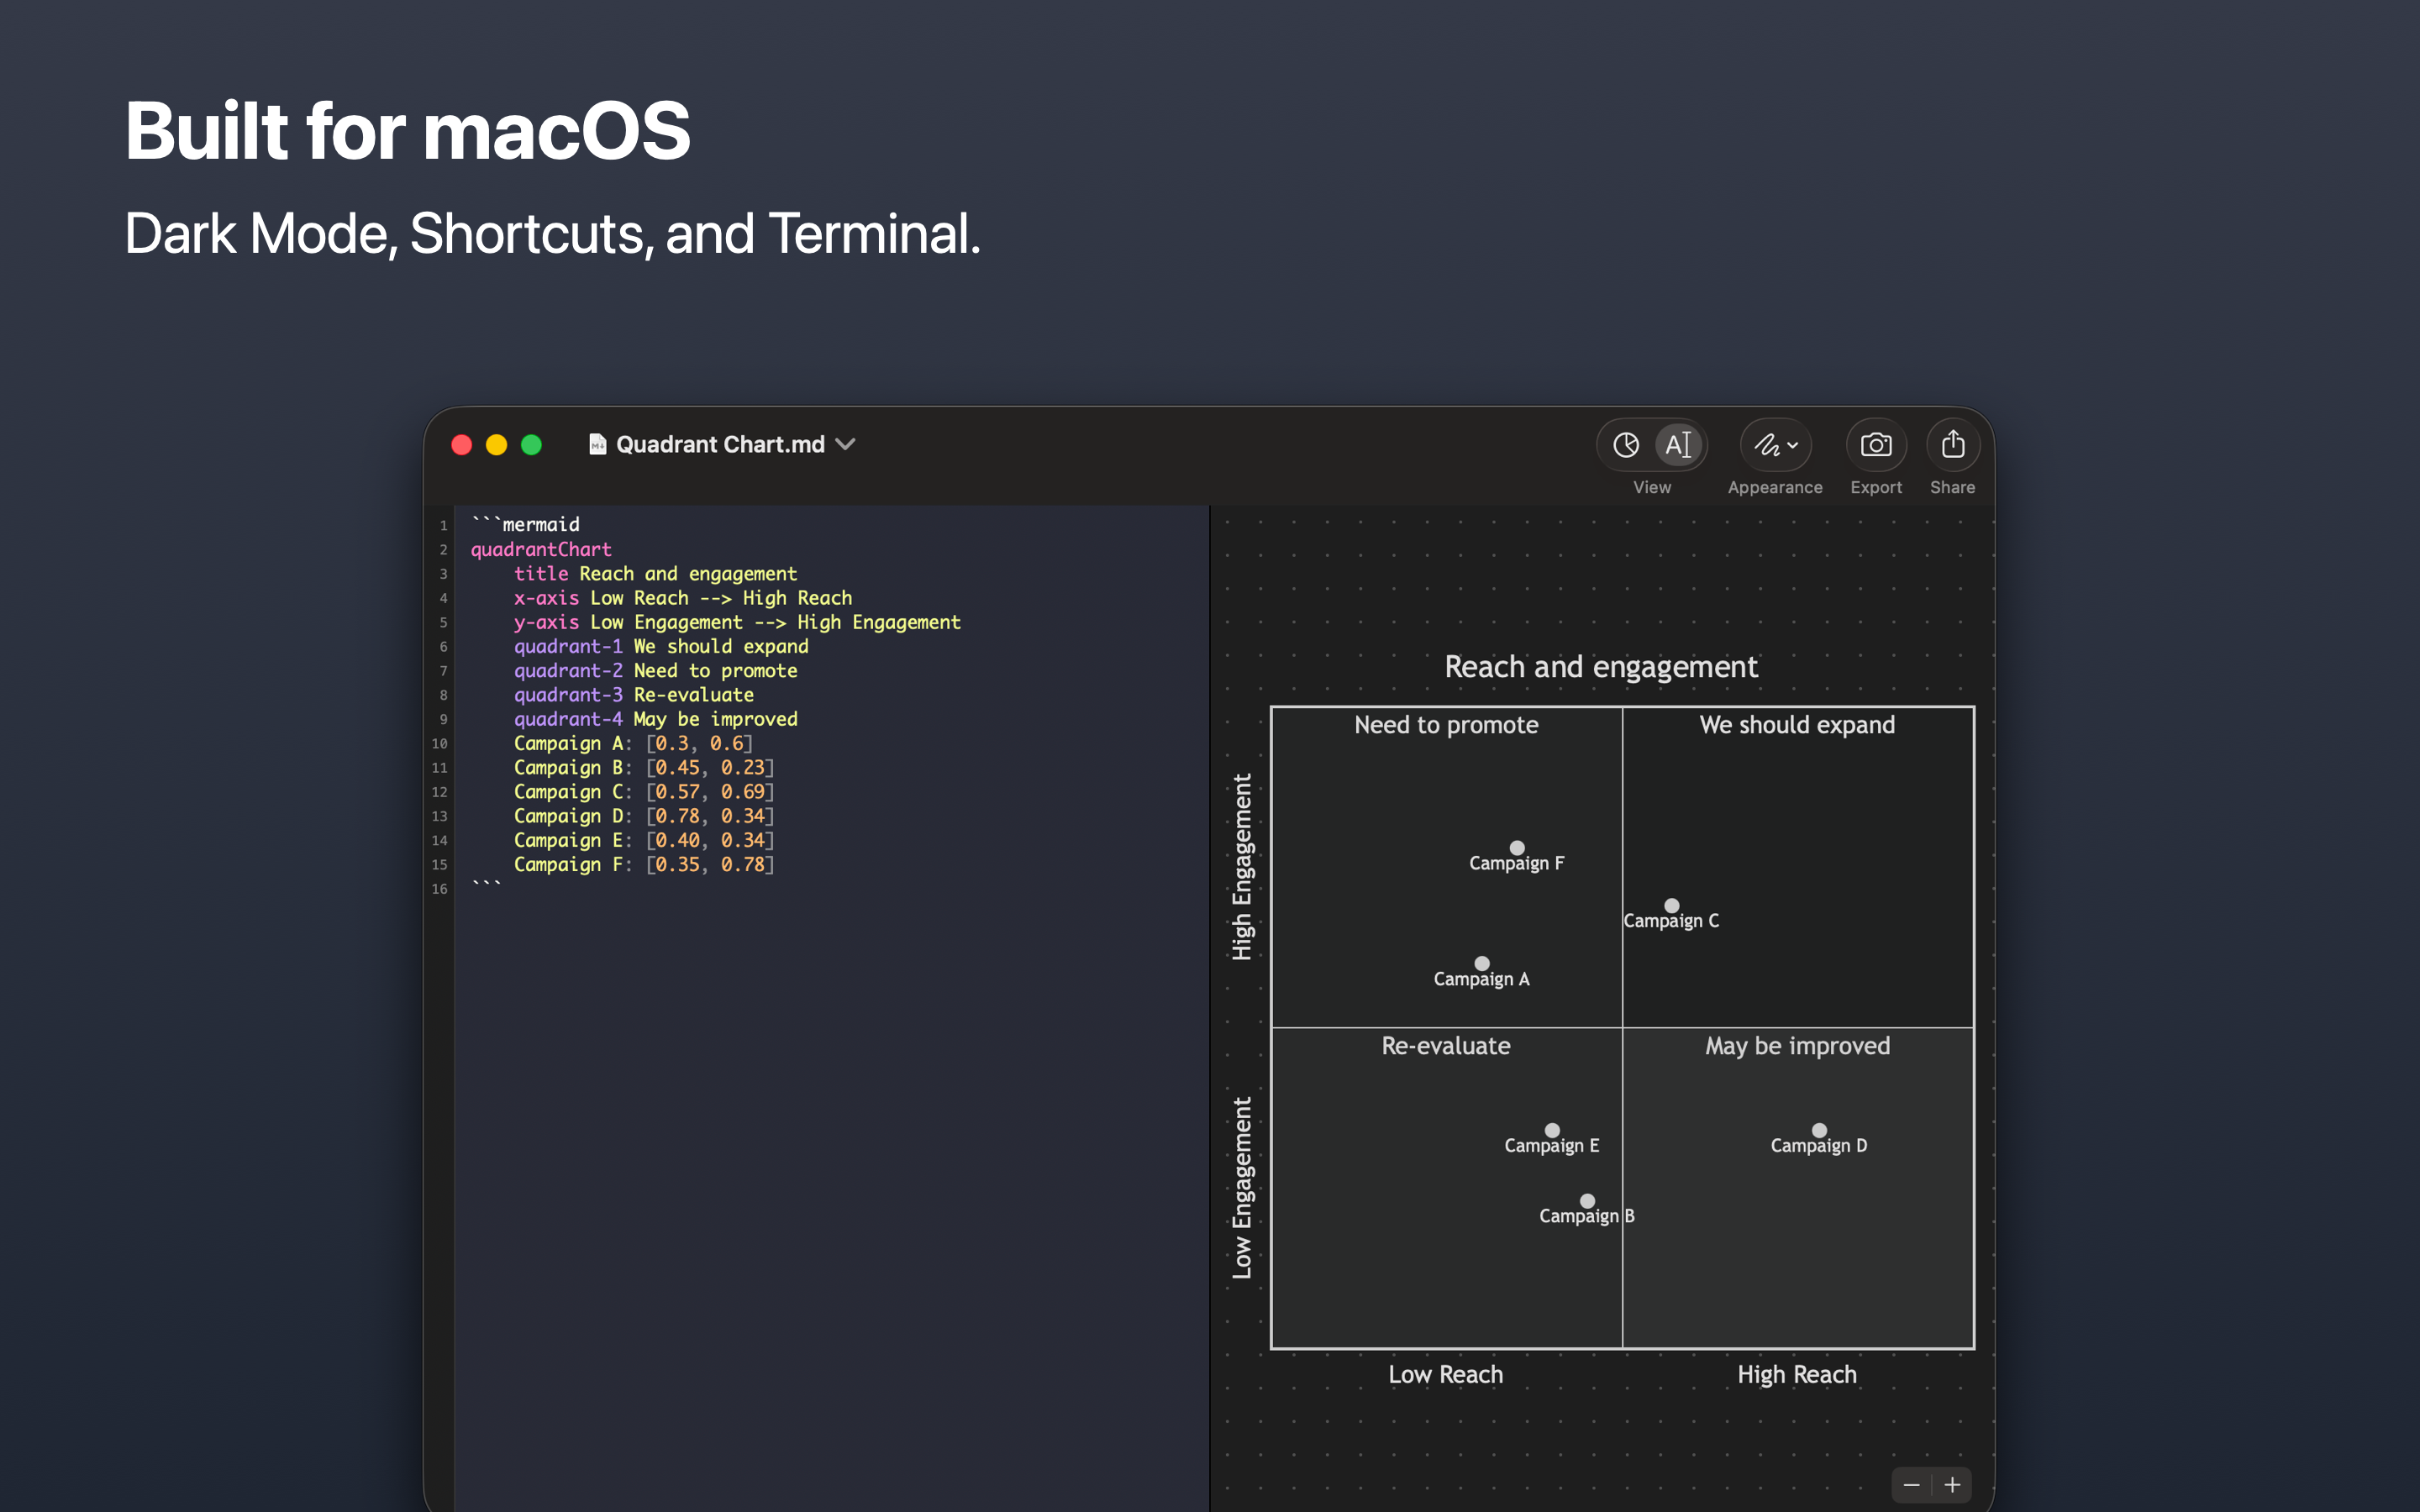Switch to text editor view icon
This screenshot has height=1512, width=2420.
coord(1679,445)
